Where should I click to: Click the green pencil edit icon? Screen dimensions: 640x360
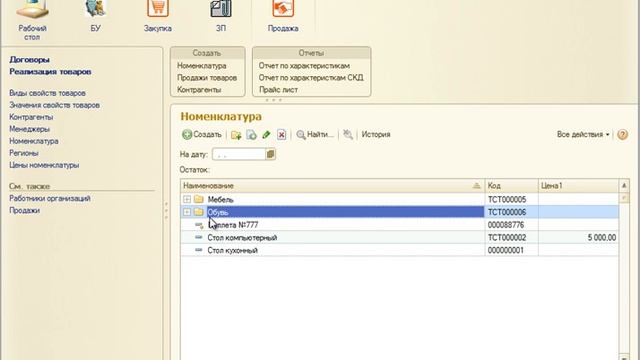[x=266, y=135]
